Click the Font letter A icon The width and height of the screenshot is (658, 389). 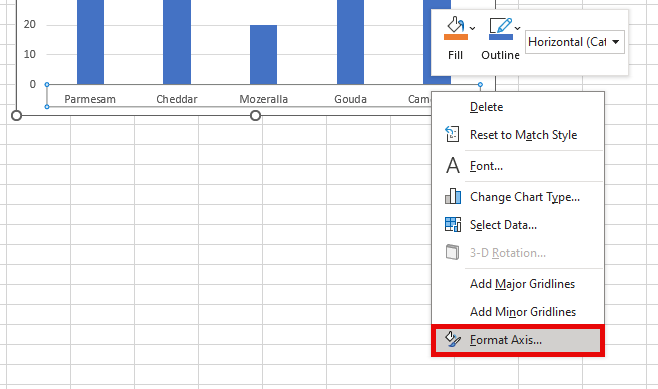click(452, 165)
